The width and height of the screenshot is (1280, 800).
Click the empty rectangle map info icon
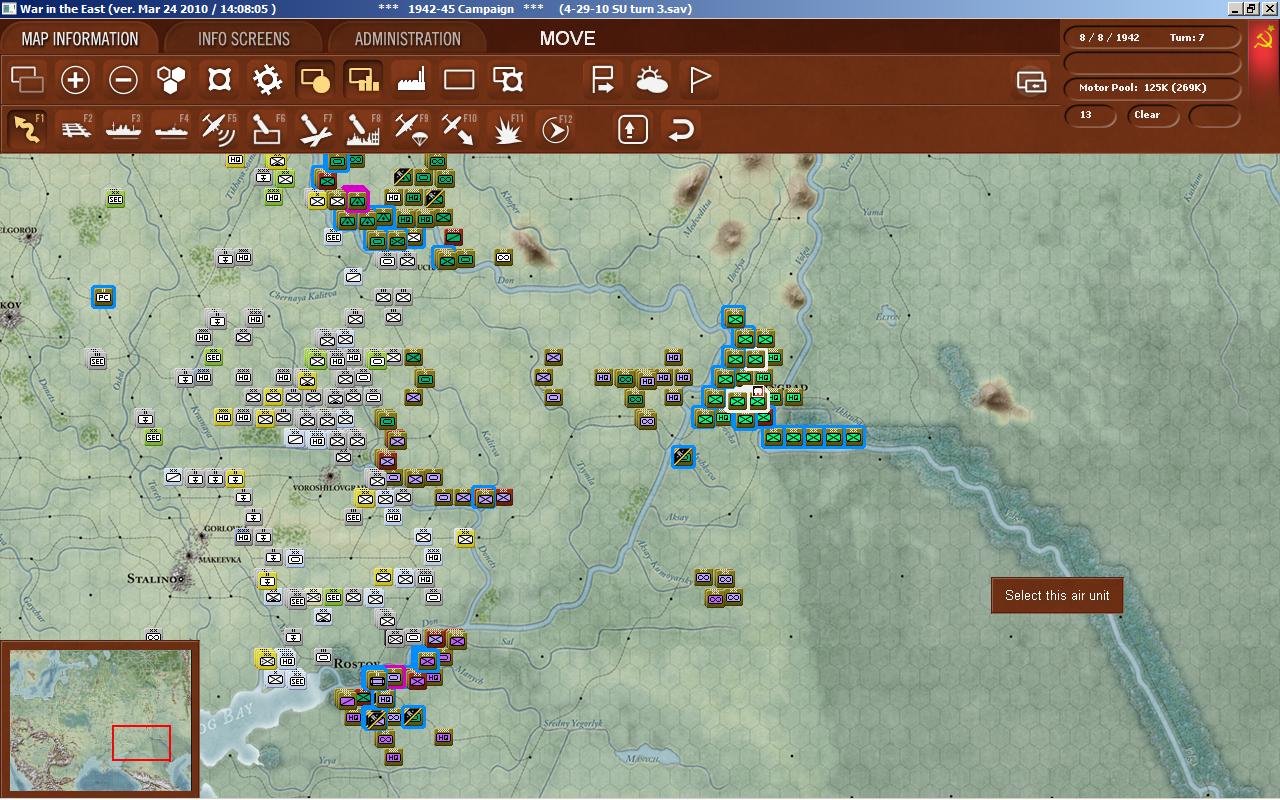459,79
